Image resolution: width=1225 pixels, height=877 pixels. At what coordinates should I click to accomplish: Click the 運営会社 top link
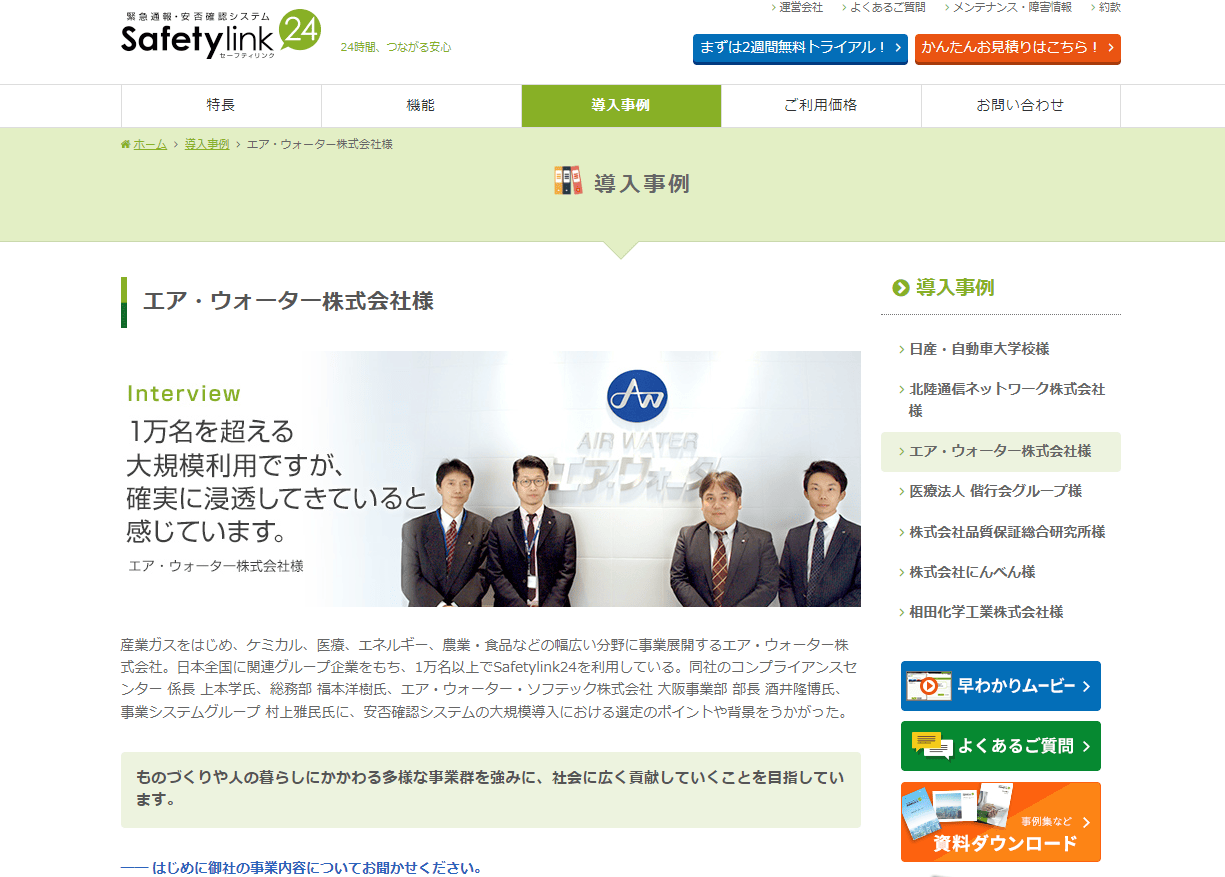800,7
